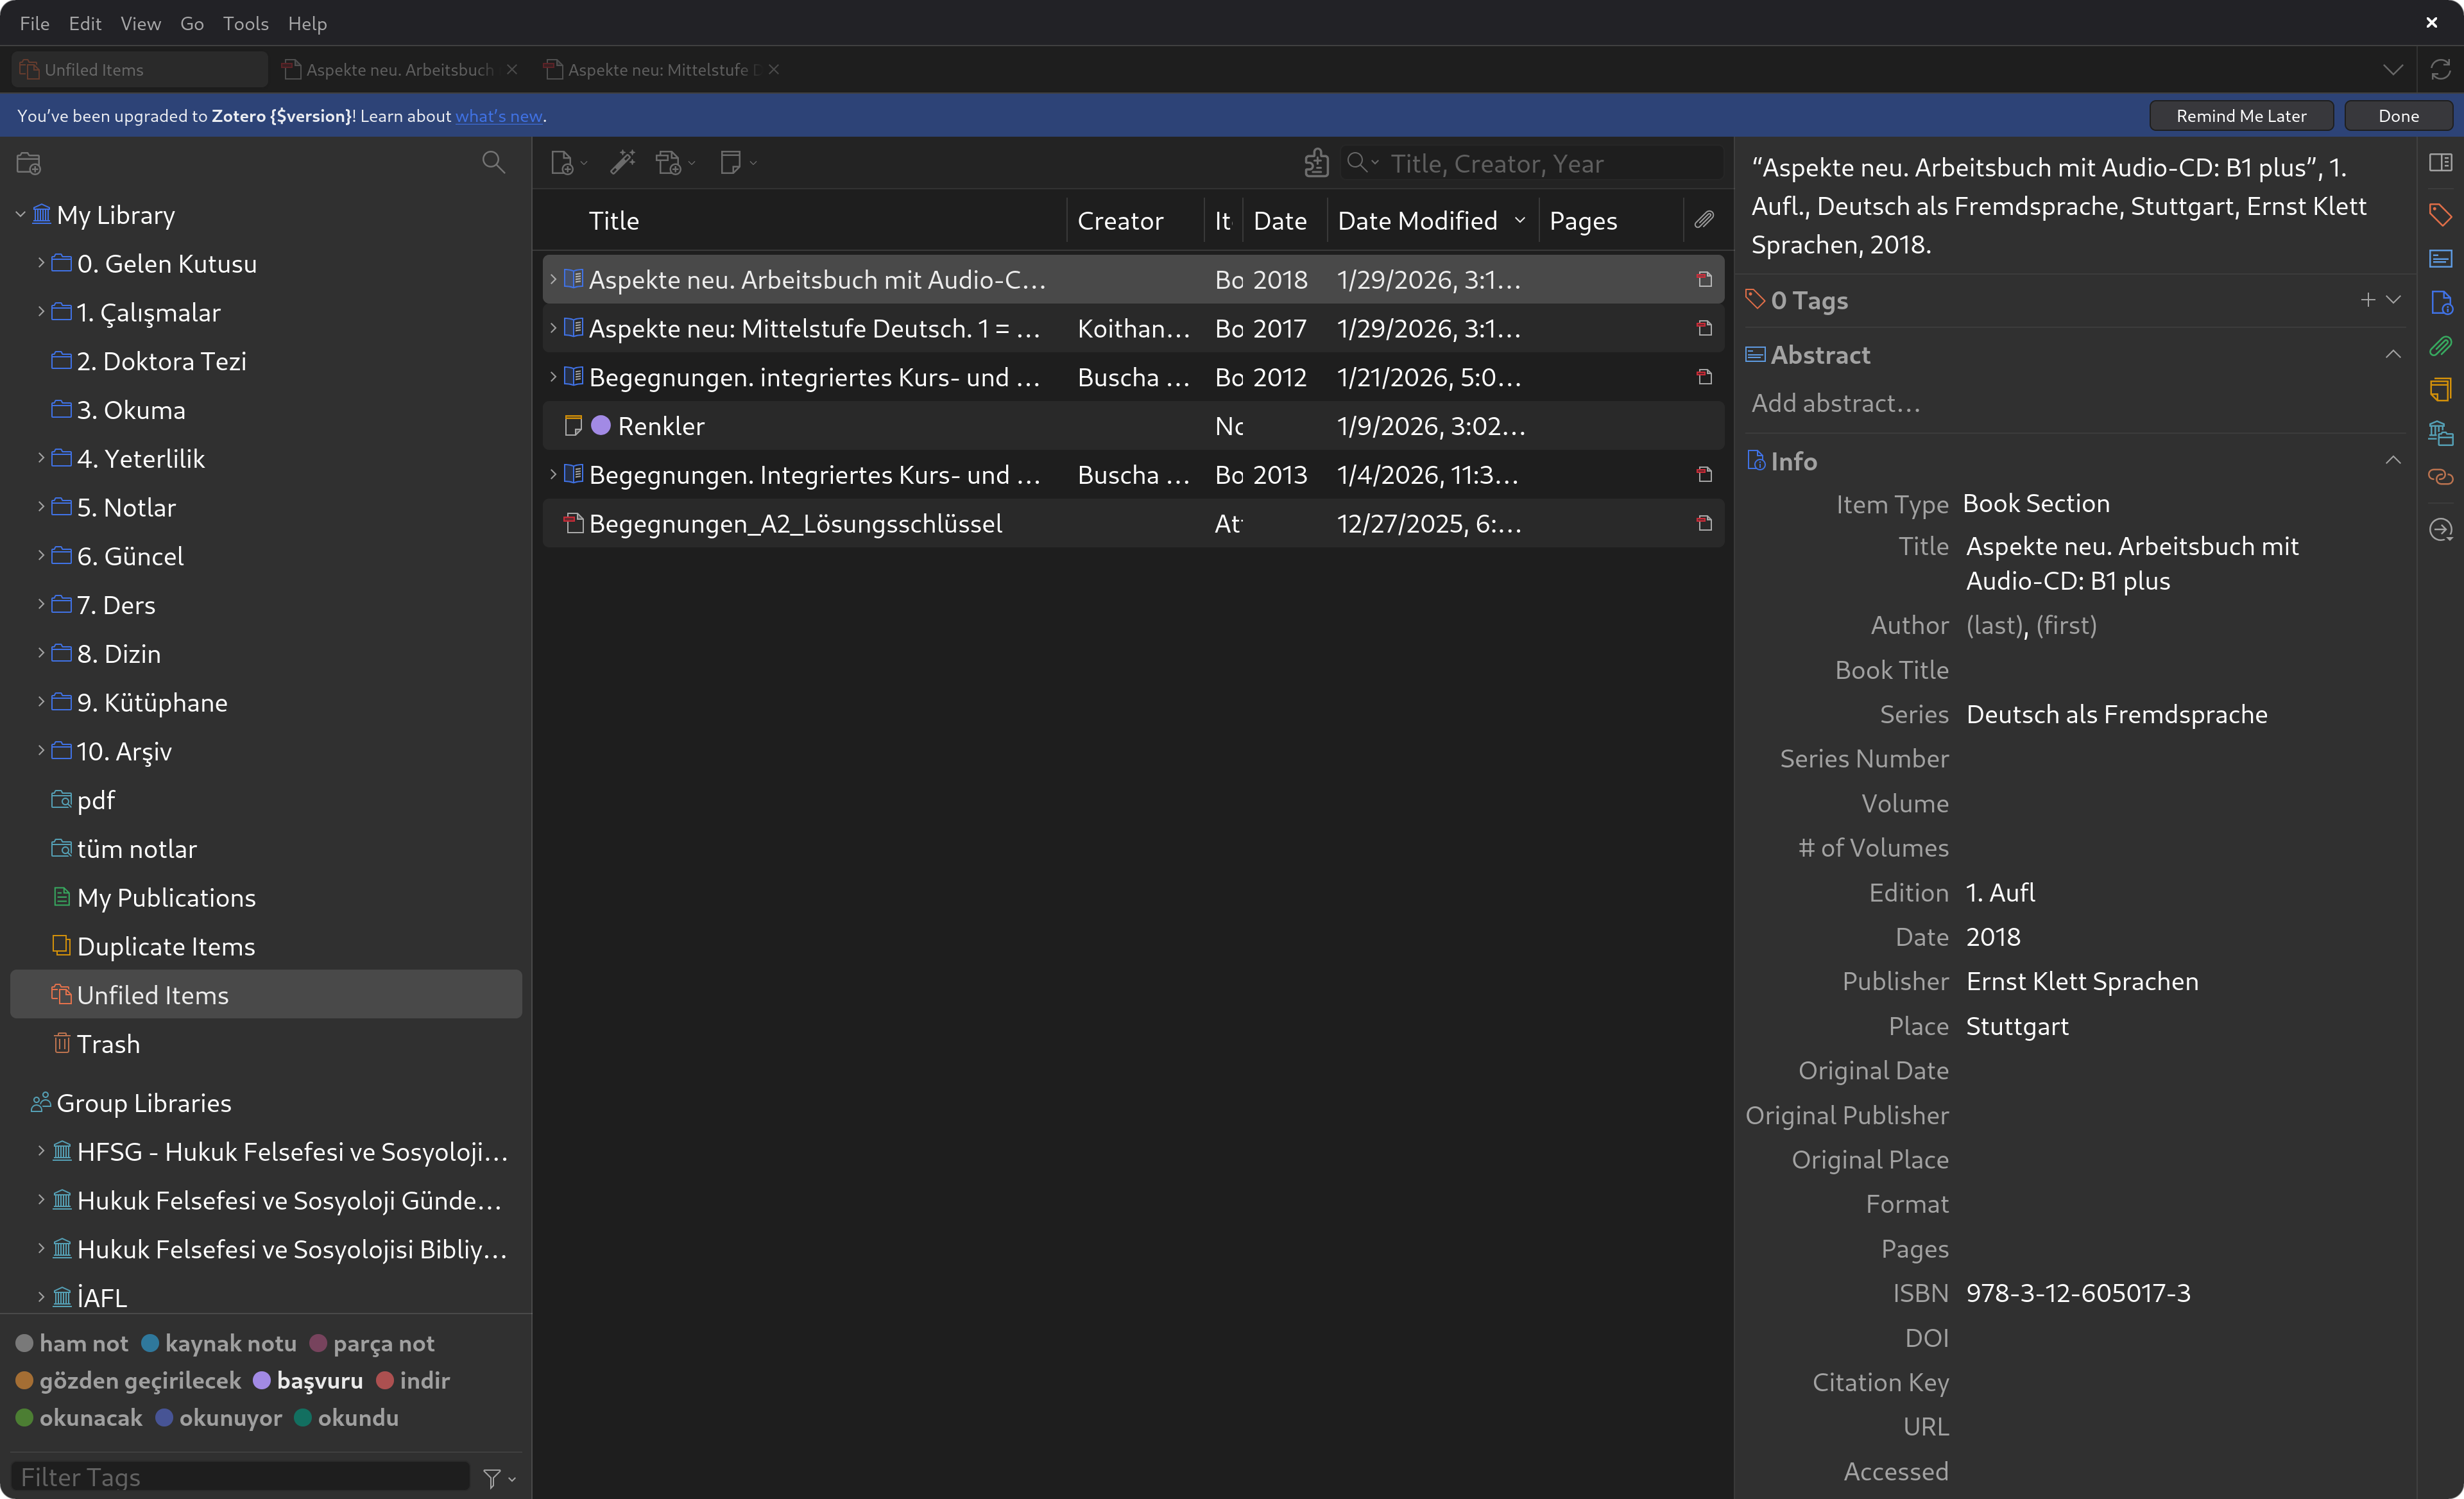The width and height of the screenshot is (2464, 1499).
Task: Switch to 'Aspekte neu: Mittelstufe' tab
Action: pos(657,70)
